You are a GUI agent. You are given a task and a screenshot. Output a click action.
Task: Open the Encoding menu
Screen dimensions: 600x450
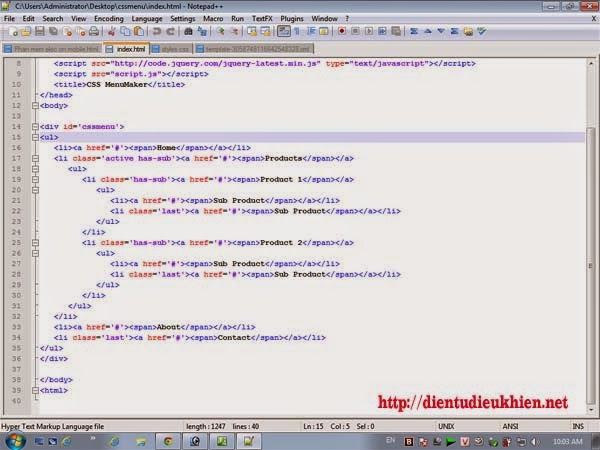[x=109, y=19]
